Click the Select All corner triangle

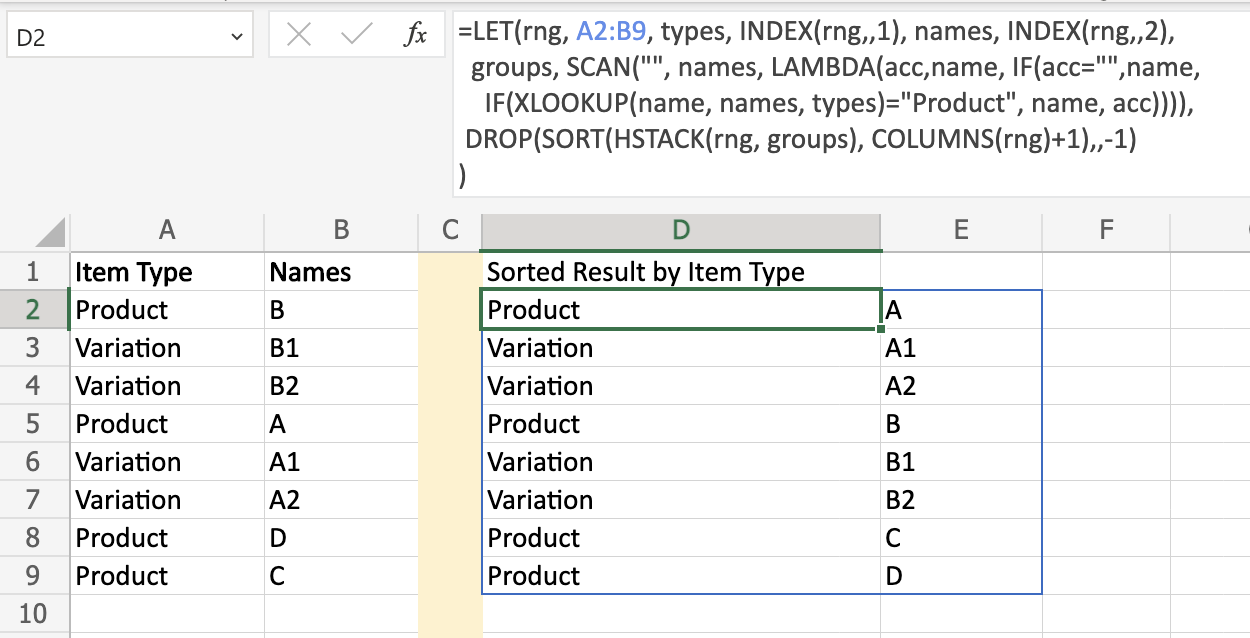click(x=51, y=233)
